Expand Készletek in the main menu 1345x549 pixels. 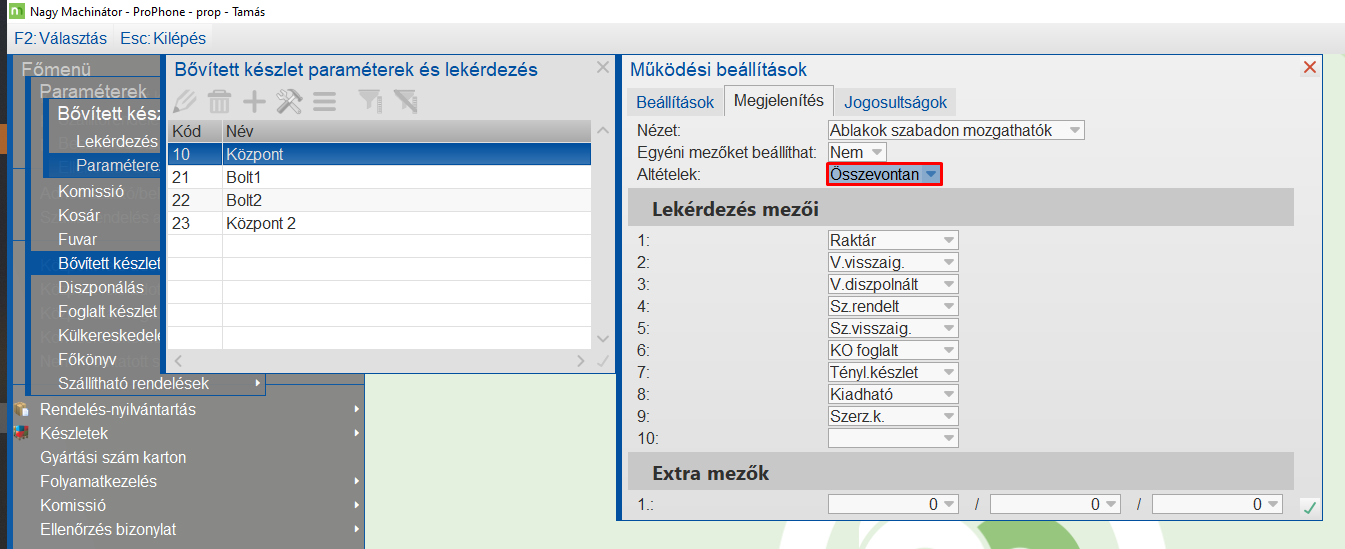pyautogui.click(x=188, y=433)
